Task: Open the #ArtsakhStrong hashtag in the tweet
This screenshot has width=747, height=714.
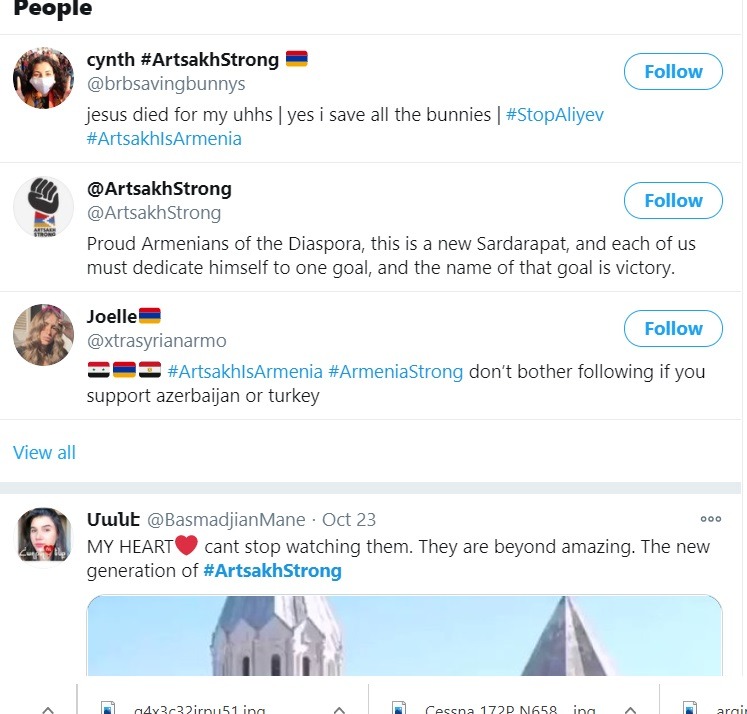Action: click(272, 571)
